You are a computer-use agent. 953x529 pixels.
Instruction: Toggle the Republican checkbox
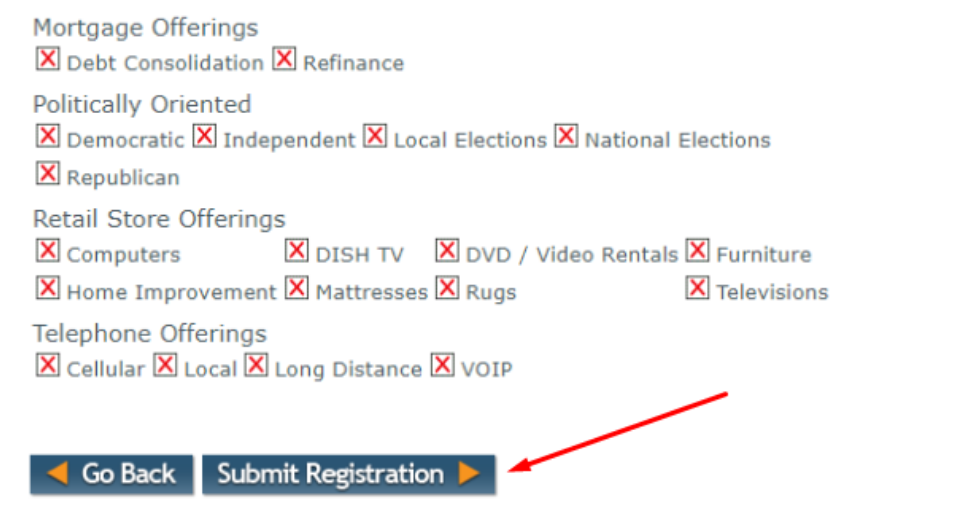[47, 174]
